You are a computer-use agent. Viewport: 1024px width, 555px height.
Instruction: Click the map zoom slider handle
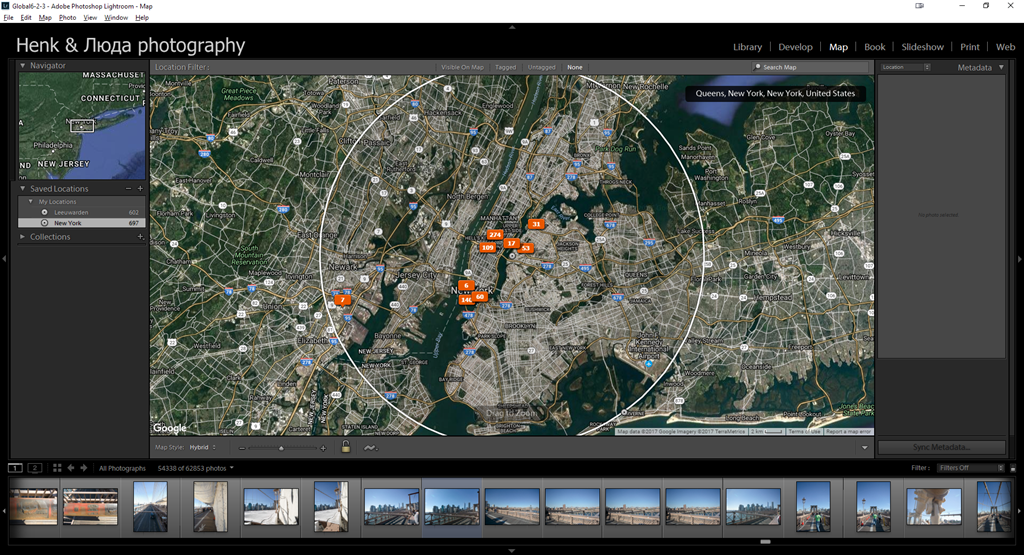pyautogui.click(x=281, y=448)
